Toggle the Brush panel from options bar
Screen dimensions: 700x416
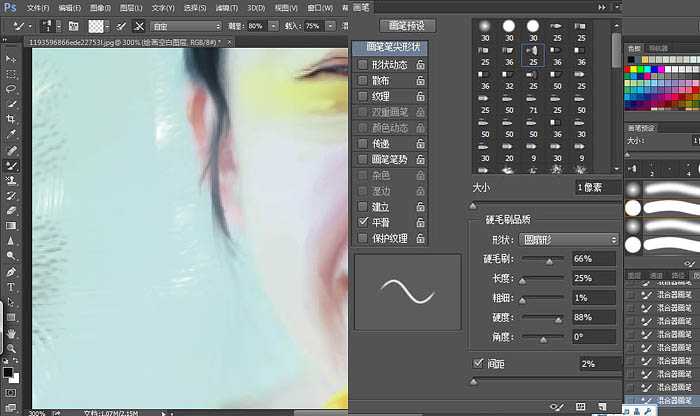click(73, 26)
